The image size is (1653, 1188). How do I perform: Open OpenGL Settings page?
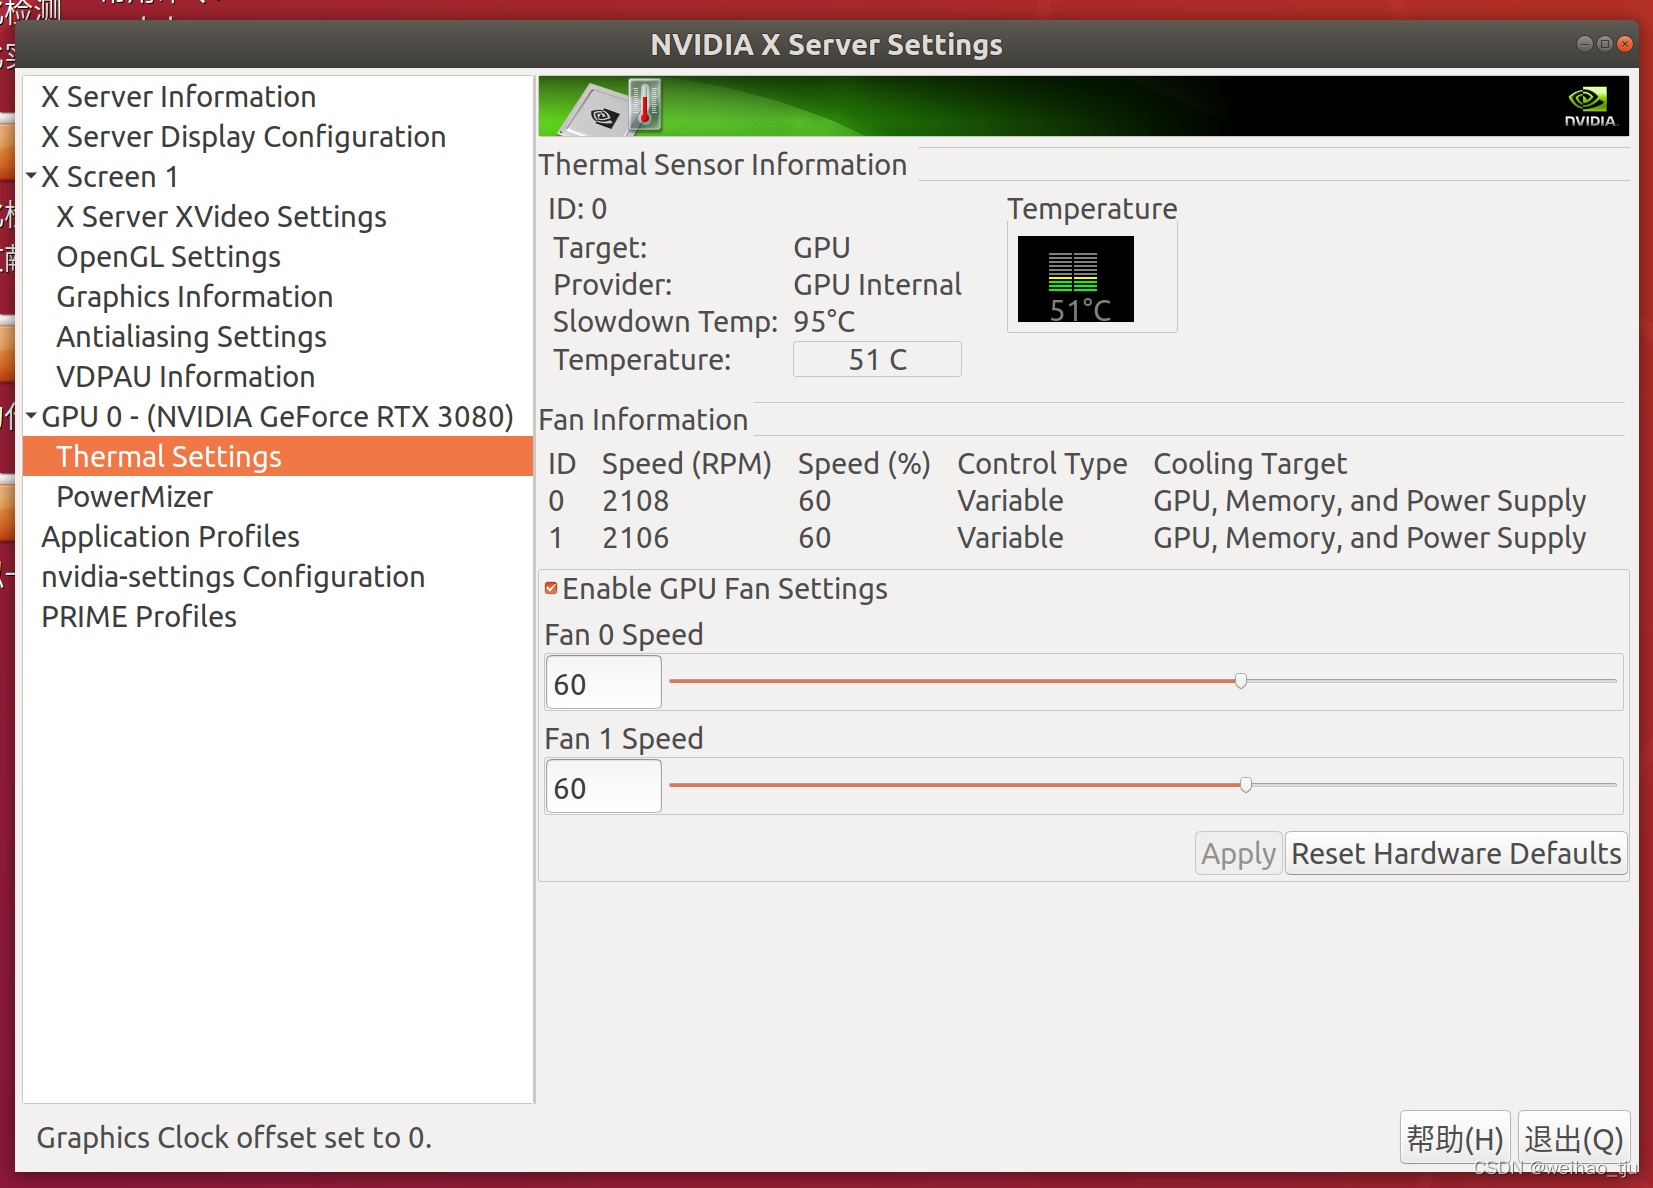[x=169, y=257]
